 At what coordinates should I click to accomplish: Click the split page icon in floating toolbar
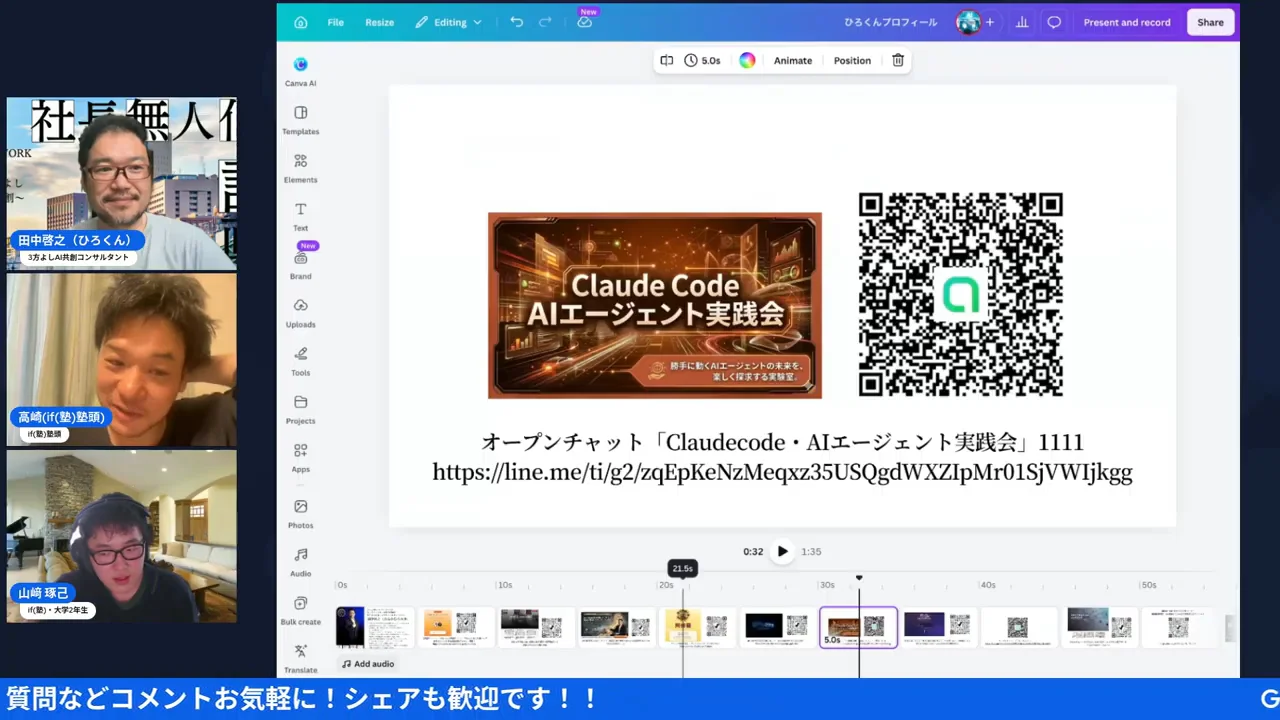[x=666, y=60]
